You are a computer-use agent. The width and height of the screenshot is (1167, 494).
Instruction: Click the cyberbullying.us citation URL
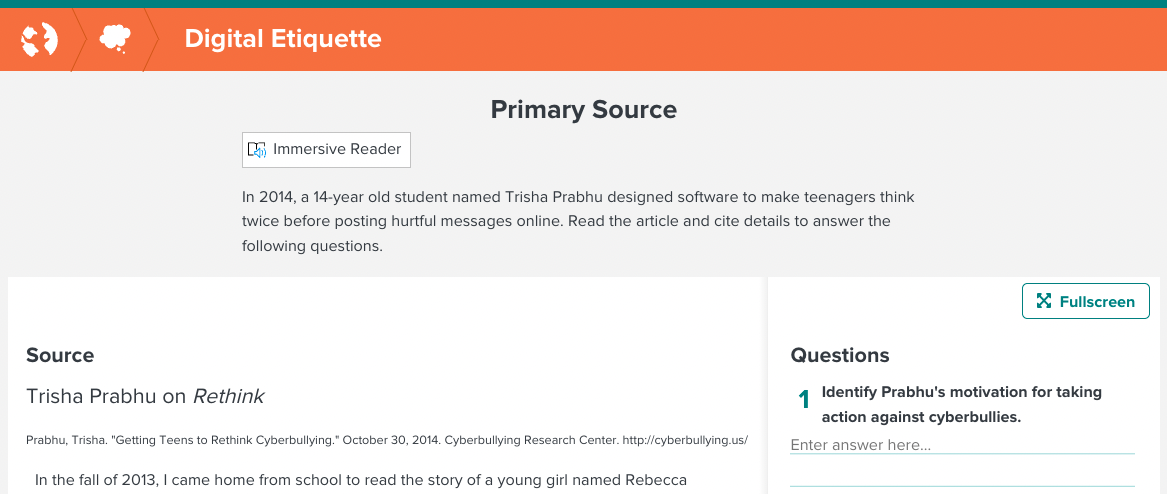[x=685, y=440]
